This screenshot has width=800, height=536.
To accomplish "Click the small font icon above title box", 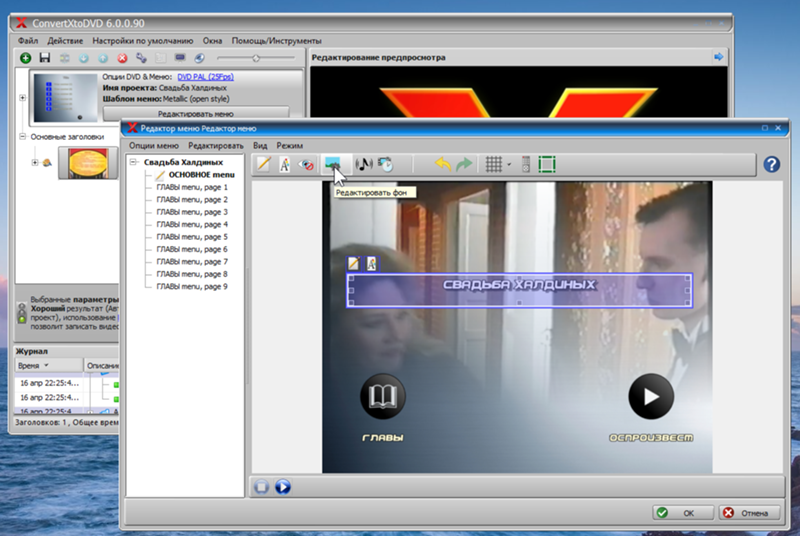I will 371,263.
